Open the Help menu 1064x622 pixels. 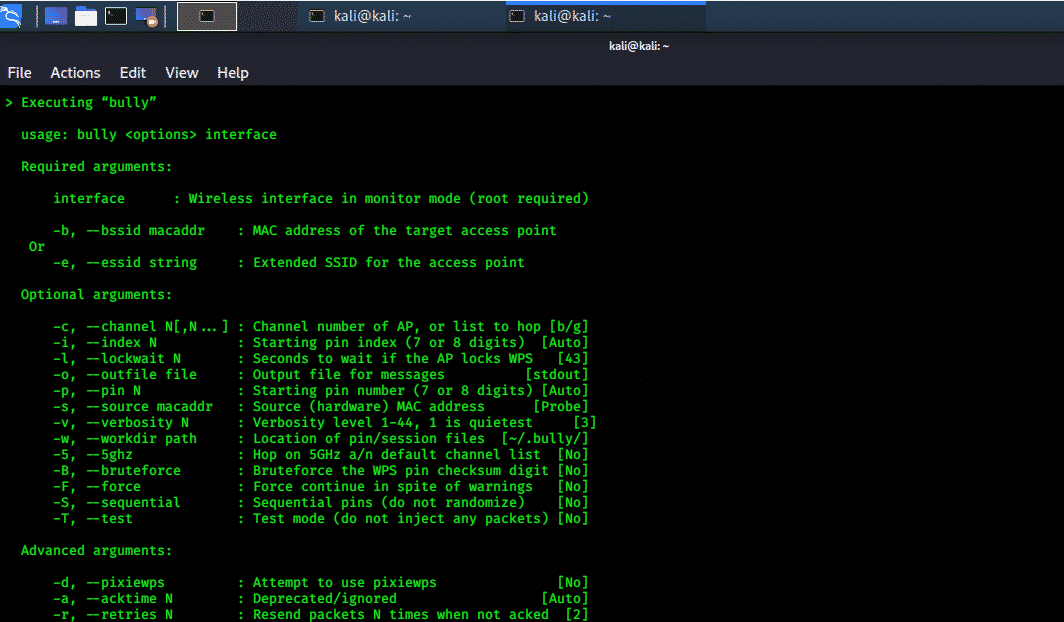233,73
